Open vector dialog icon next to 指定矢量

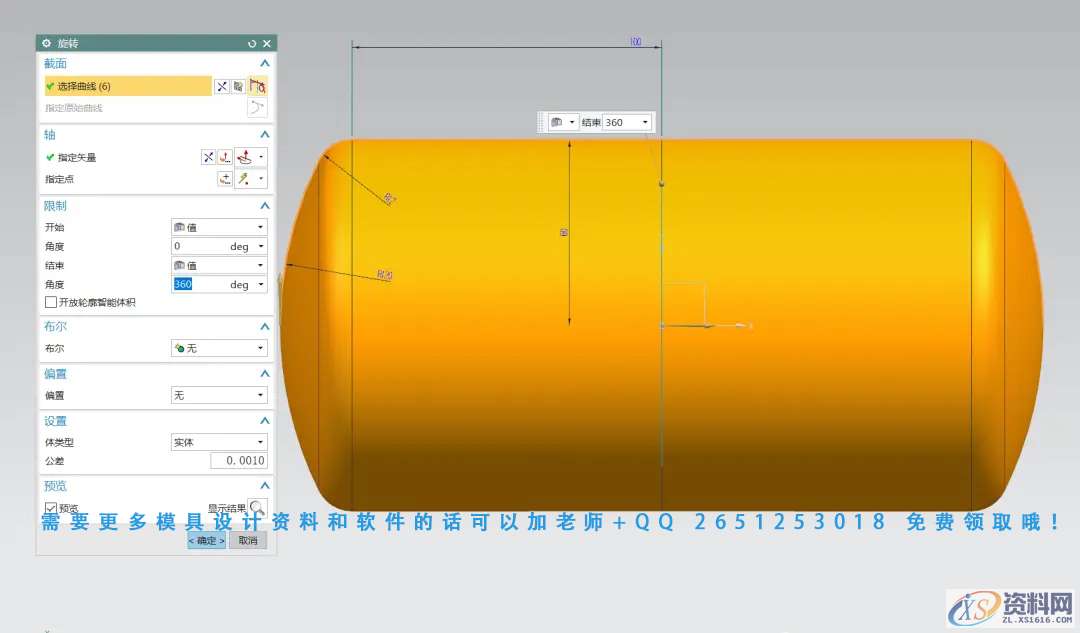[x=225, y=157]
